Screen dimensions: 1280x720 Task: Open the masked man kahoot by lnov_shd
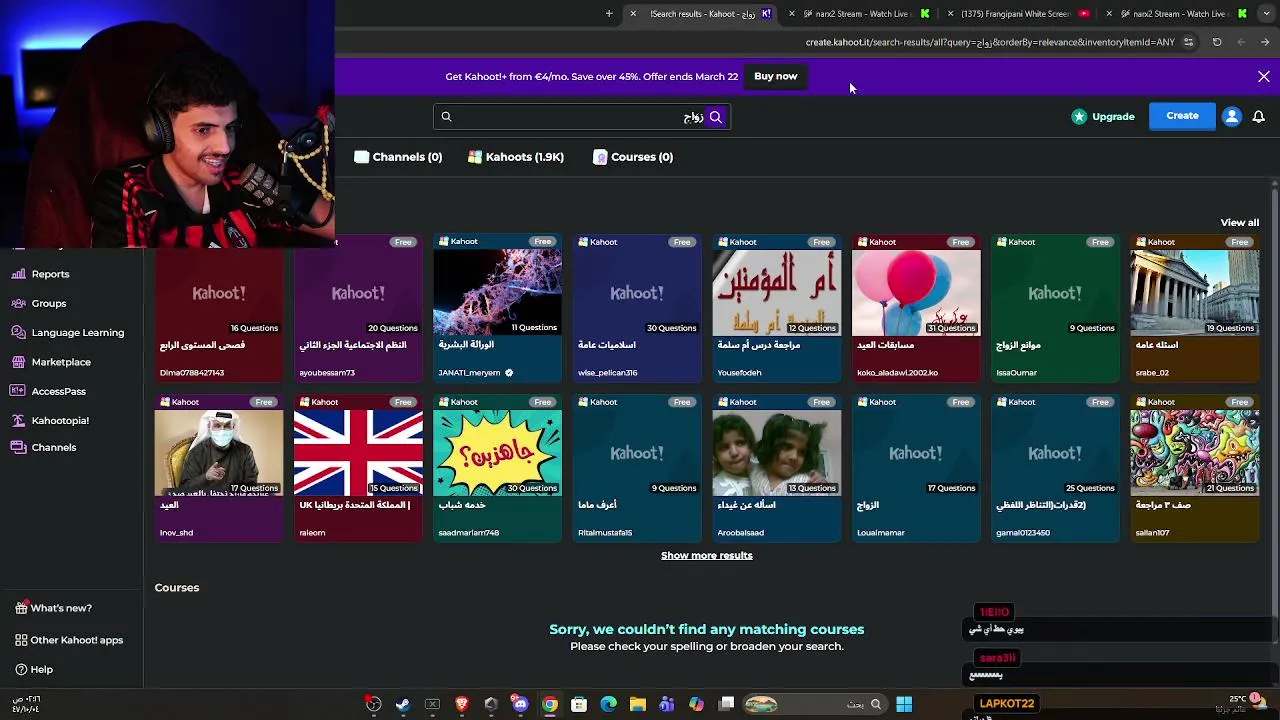(x=218, y=468)
